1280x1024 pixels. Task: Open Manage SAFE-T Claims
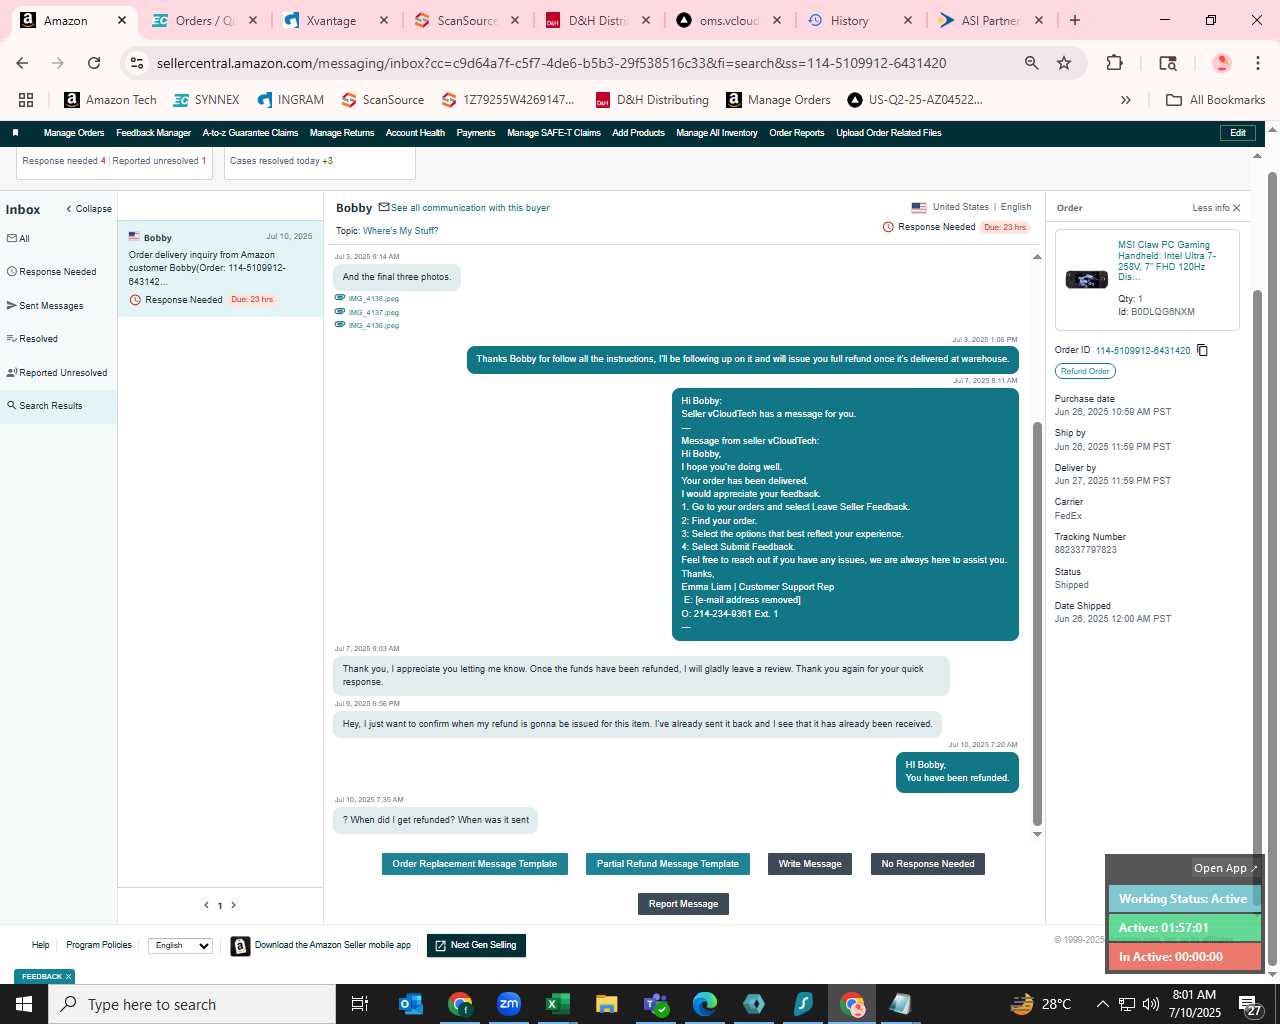pyautogui.click(x=554, y=133)
